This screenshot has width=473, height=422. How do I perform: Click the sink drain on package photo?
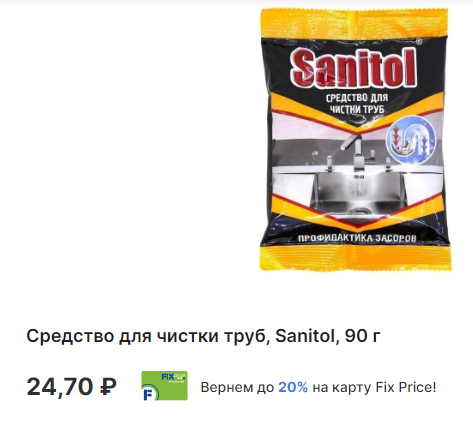tap(358, 211)
